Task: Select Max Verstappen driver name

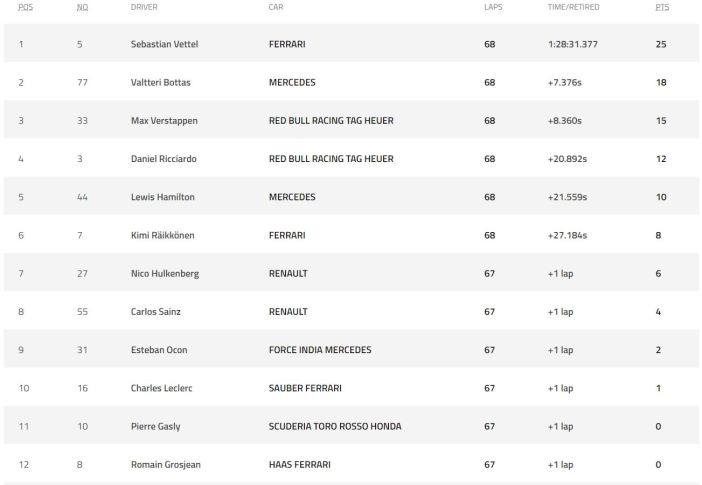Action: coord(164,121)
